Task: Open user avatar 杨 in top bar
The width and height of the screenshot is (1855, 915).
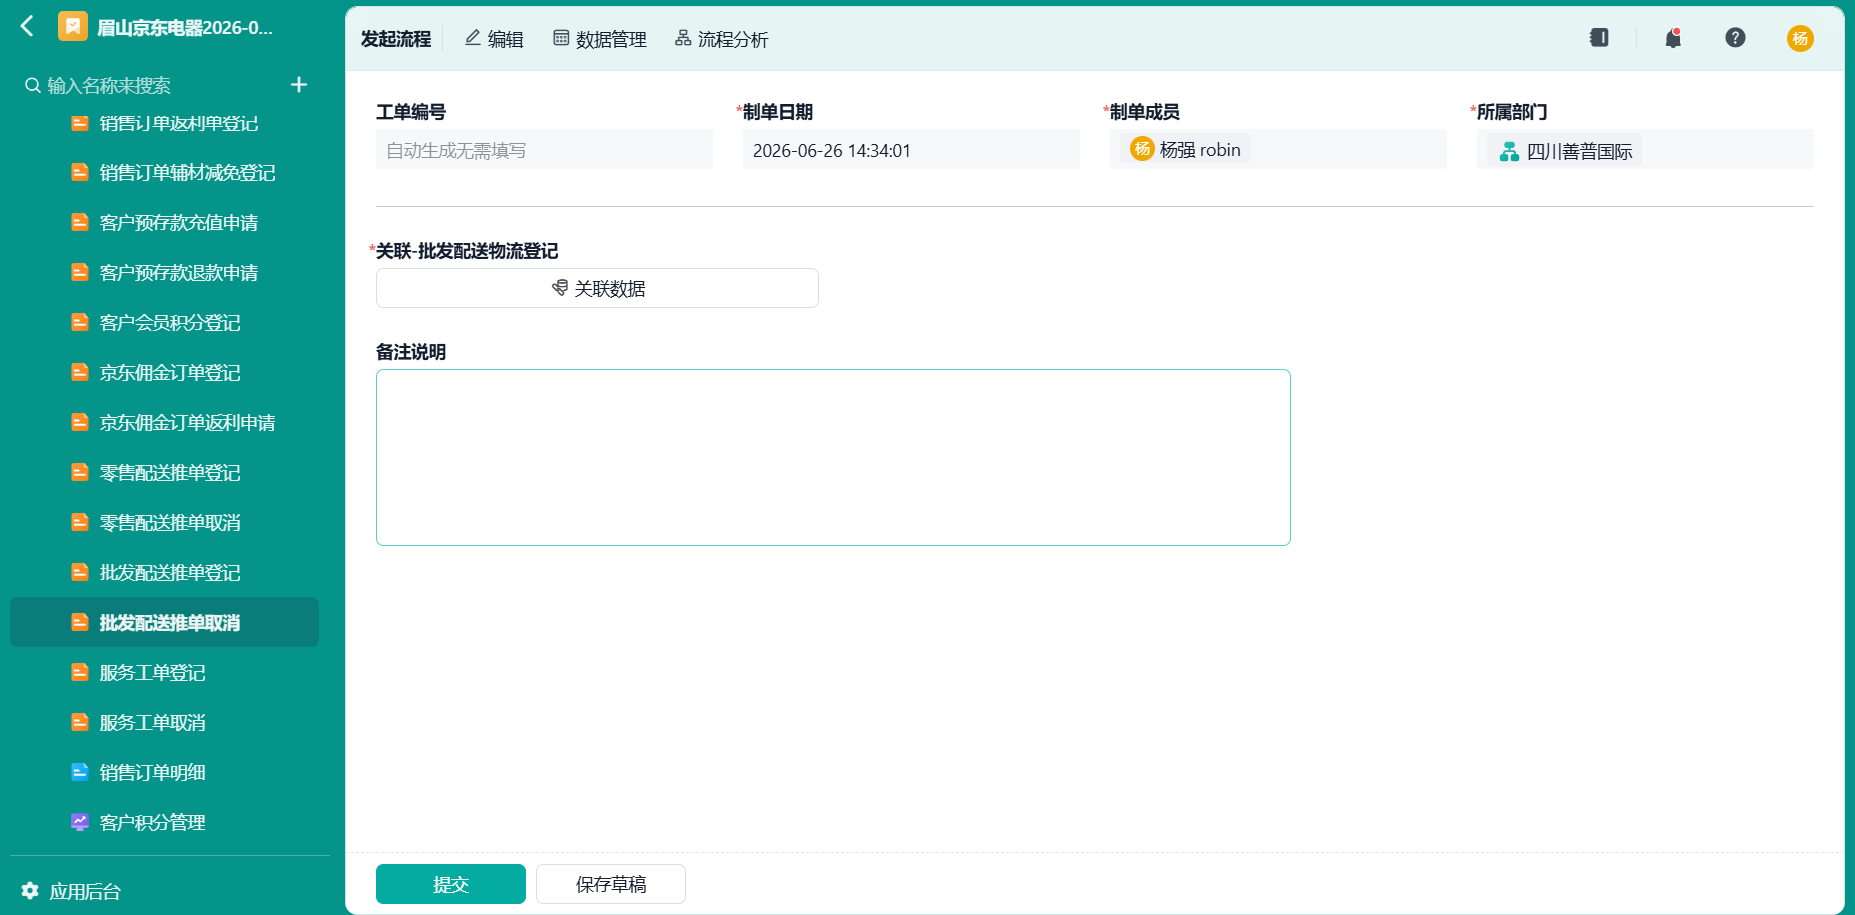Action: 1800,38
